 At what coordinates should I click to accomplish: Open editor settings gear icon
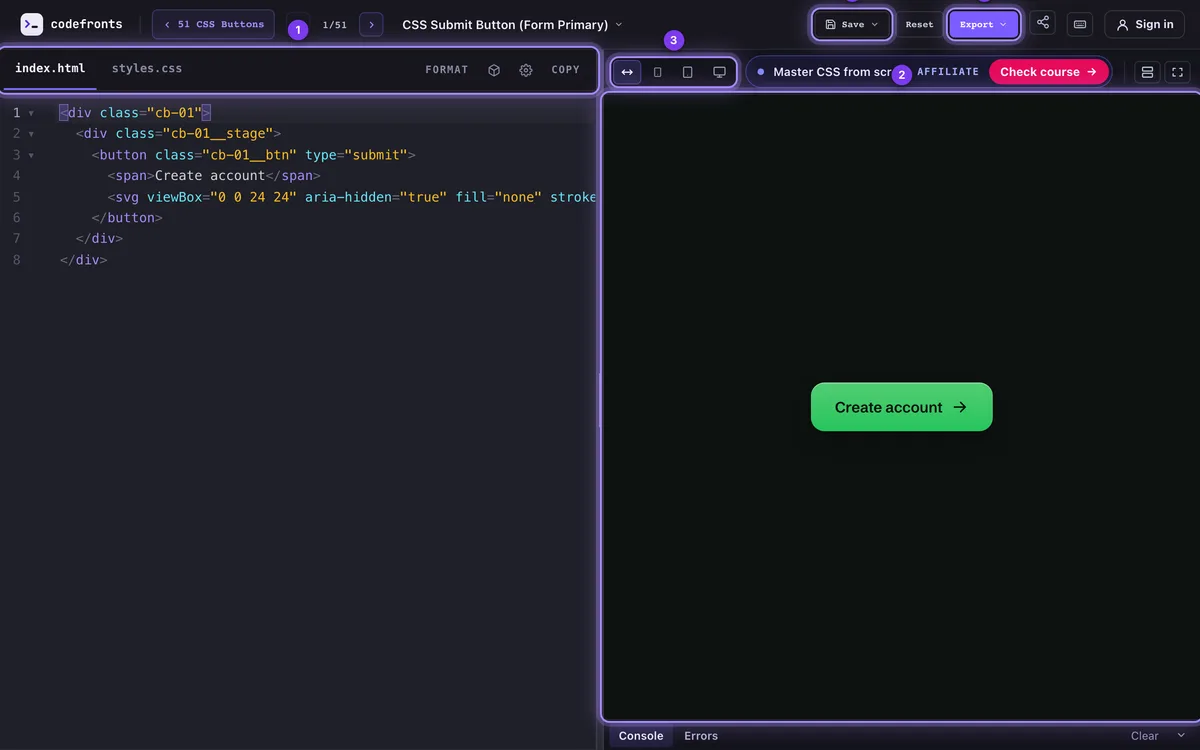point(526,70)
